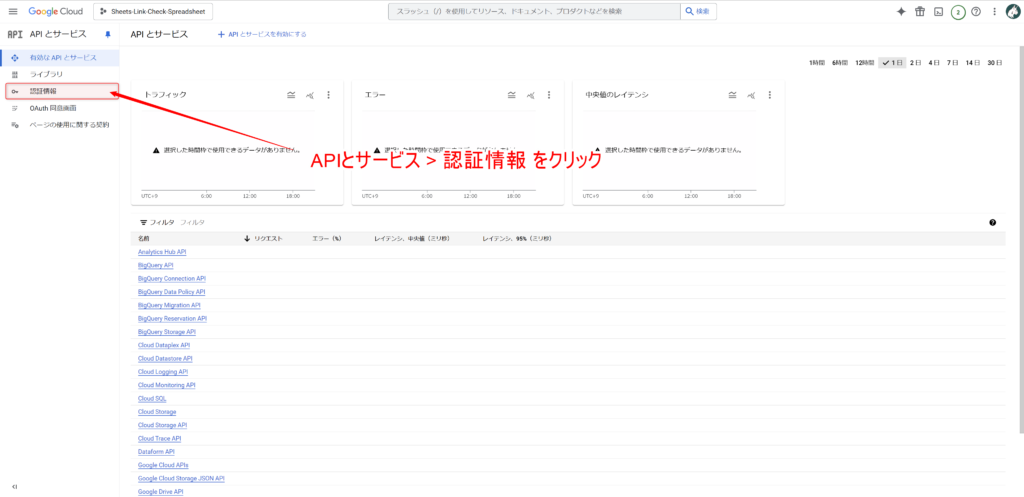1024x497 pixels.
Task: Go to ライブラリ in the sidebar
Action: [46, 74]
